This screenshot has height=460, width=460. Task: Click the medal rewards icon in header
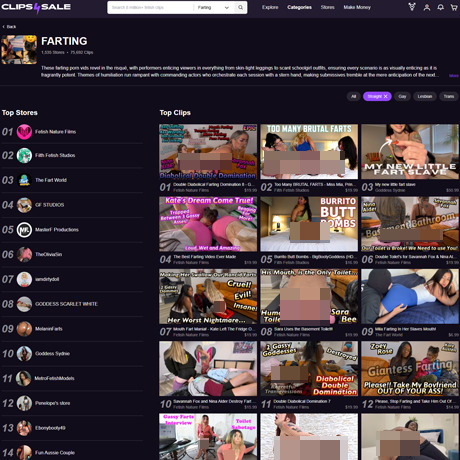coord(412,7)
